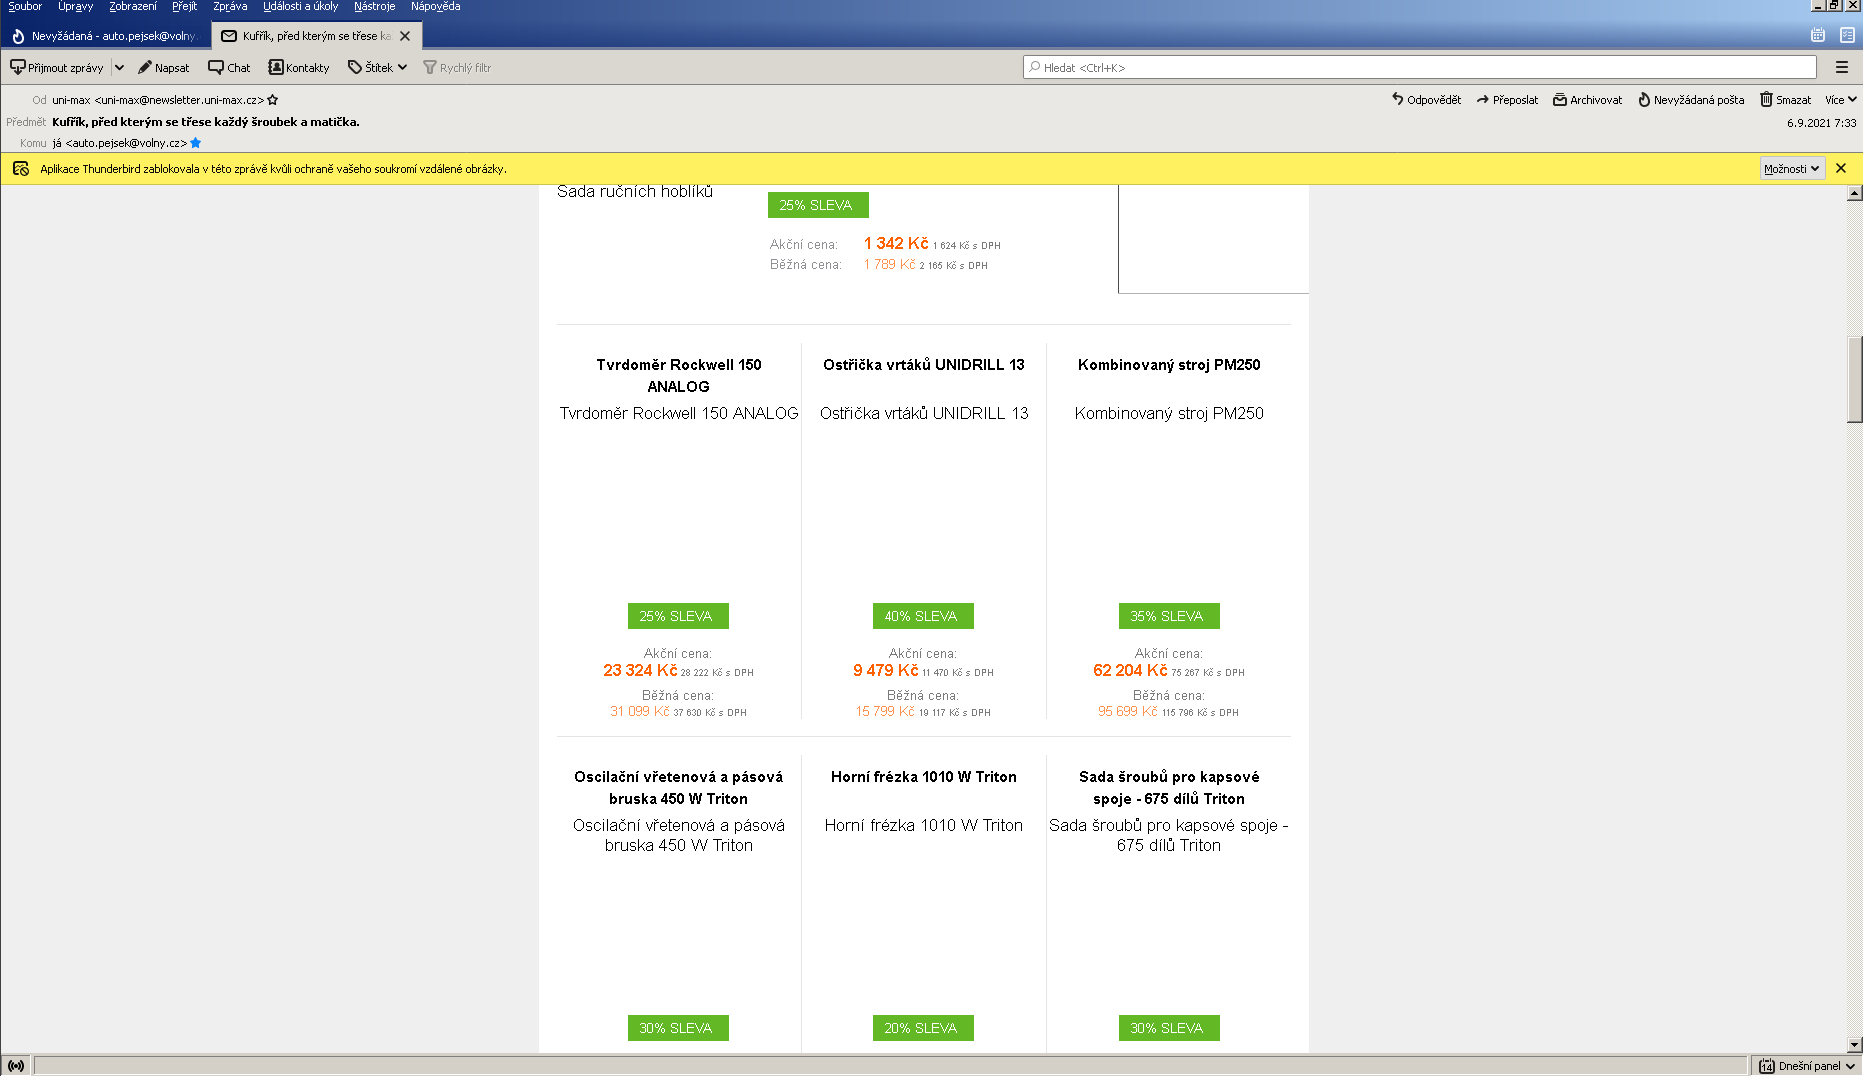Expand the Více more actions menu

tap(1840, 100)
